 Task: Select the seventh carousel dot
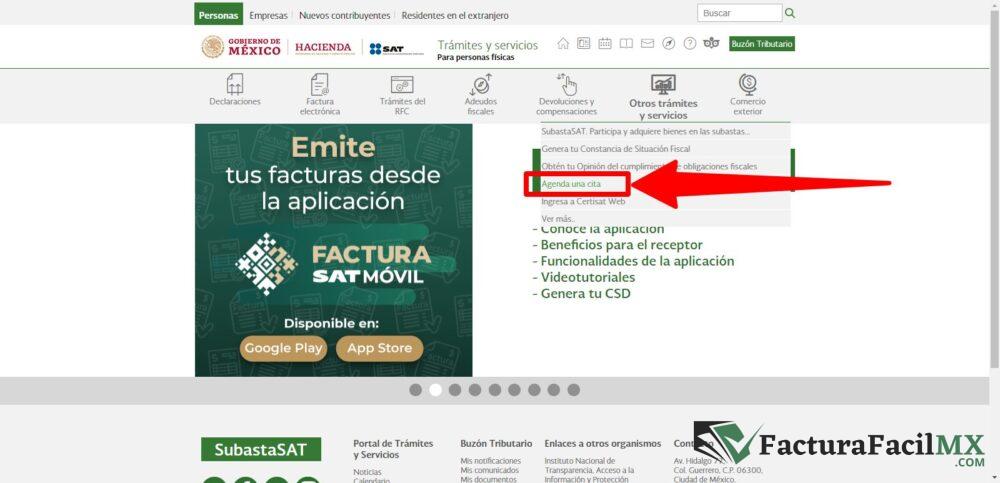pos(534,390)
